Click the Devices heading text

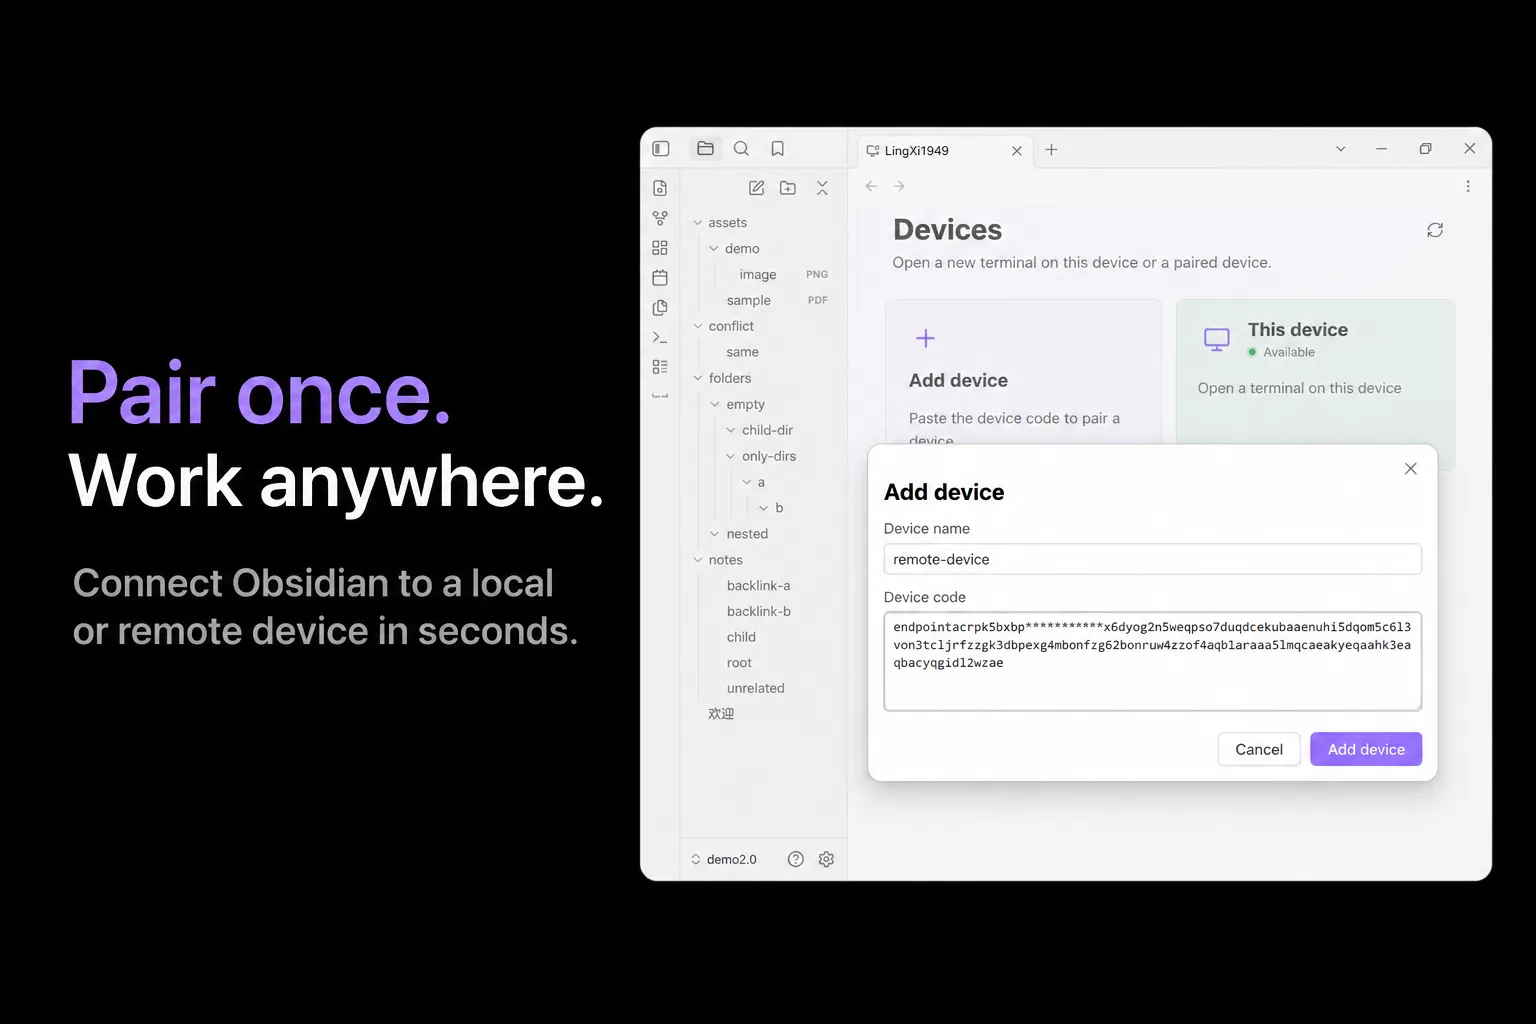click(x=947, y=230)
